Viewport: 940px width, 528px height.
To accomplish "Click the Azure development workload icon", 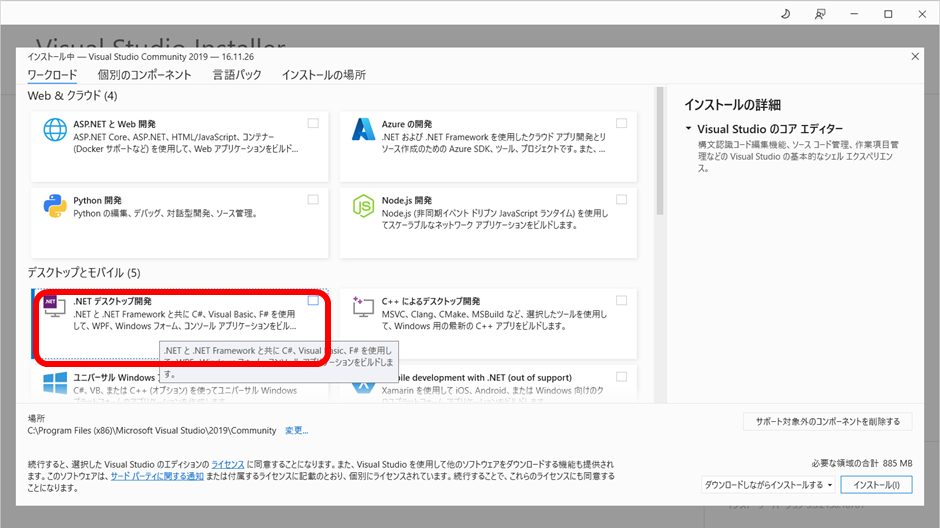I will [x=363, y=131].
